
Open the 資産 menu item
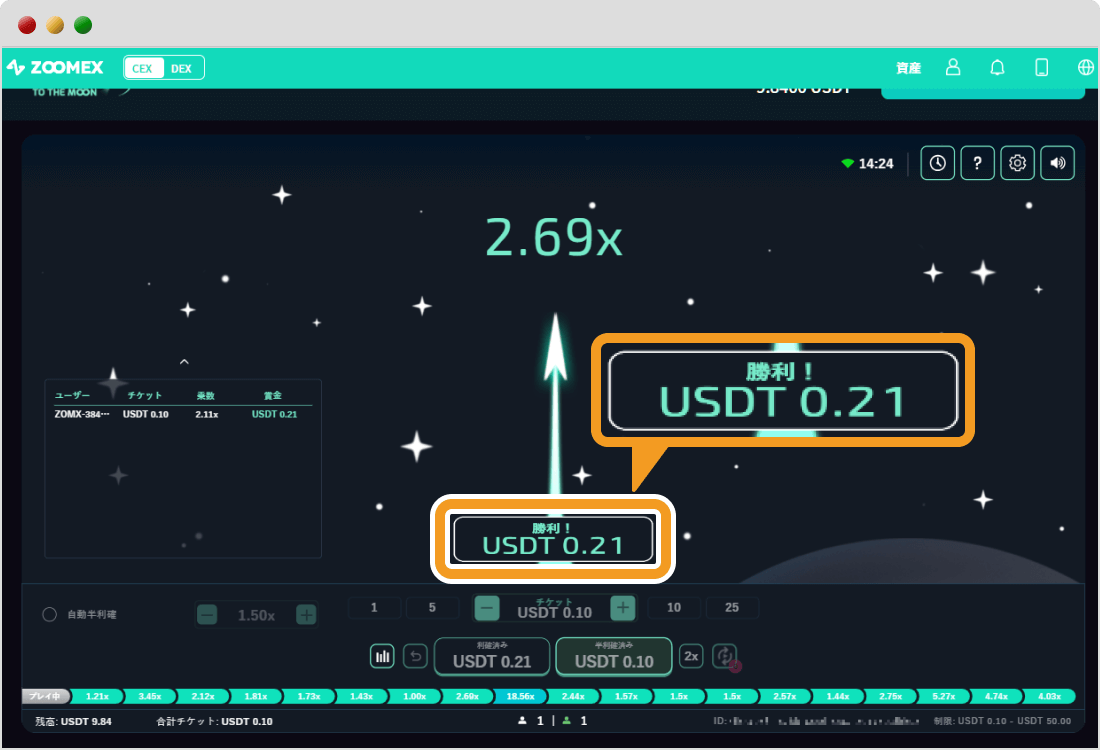point(908,68)
